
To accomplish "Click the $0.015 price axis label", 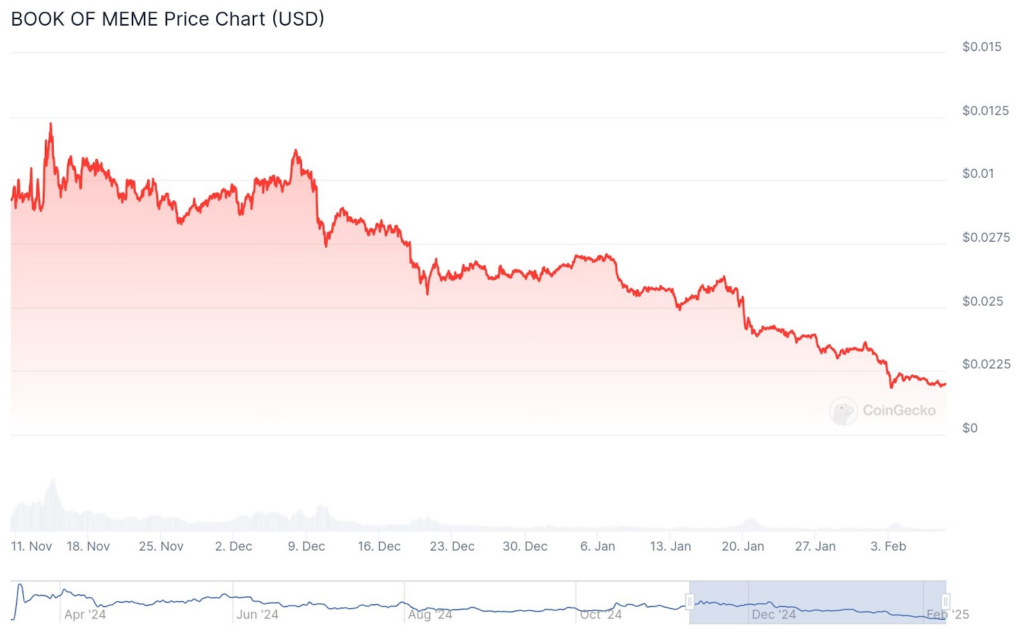I will 982,47.
